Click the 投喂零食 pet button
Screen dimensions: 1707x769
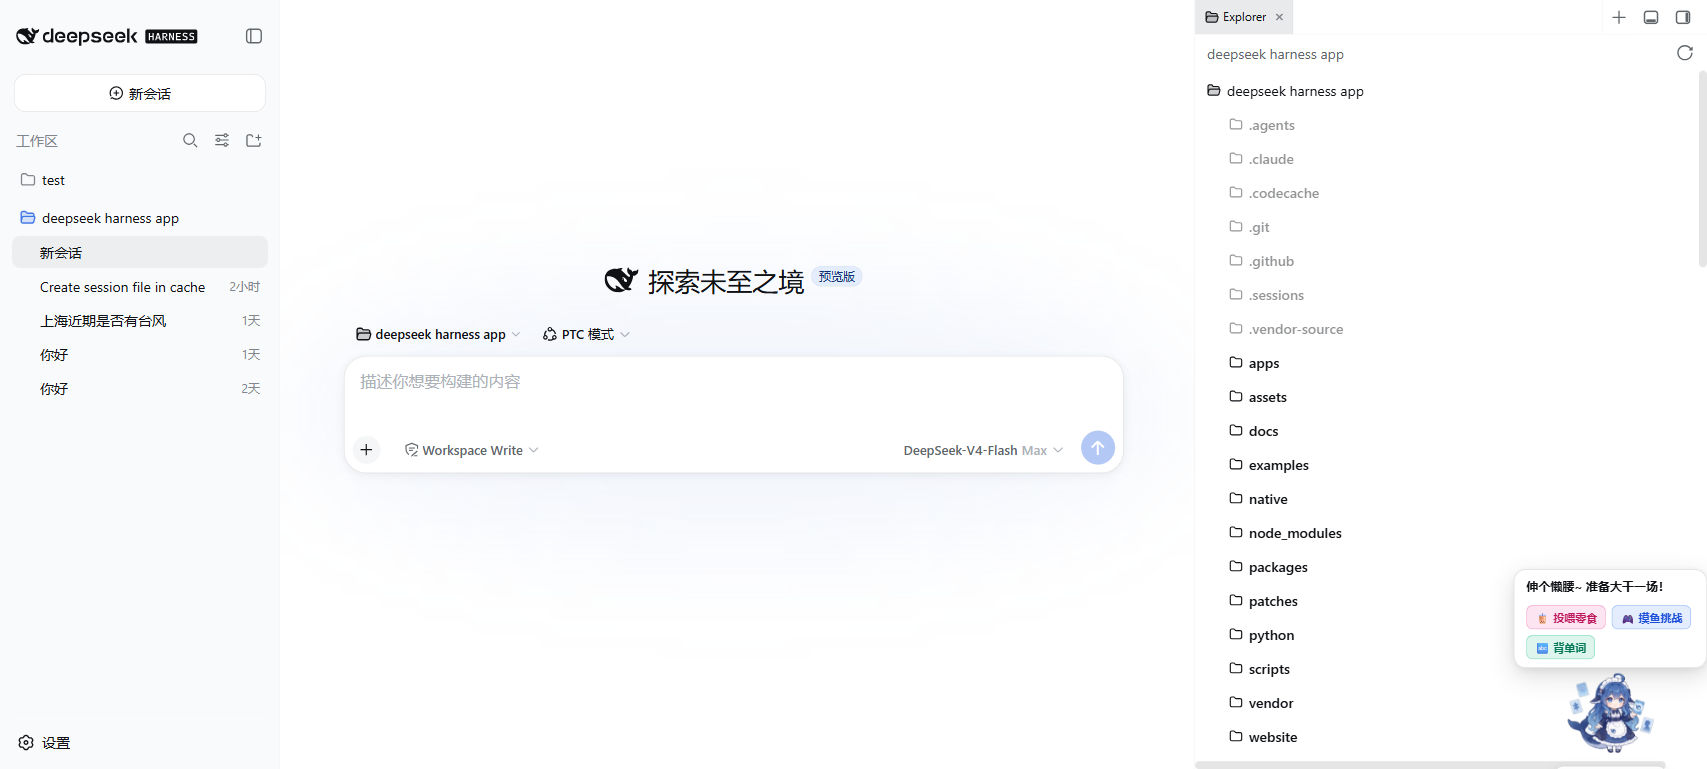tap(1566, 618)
